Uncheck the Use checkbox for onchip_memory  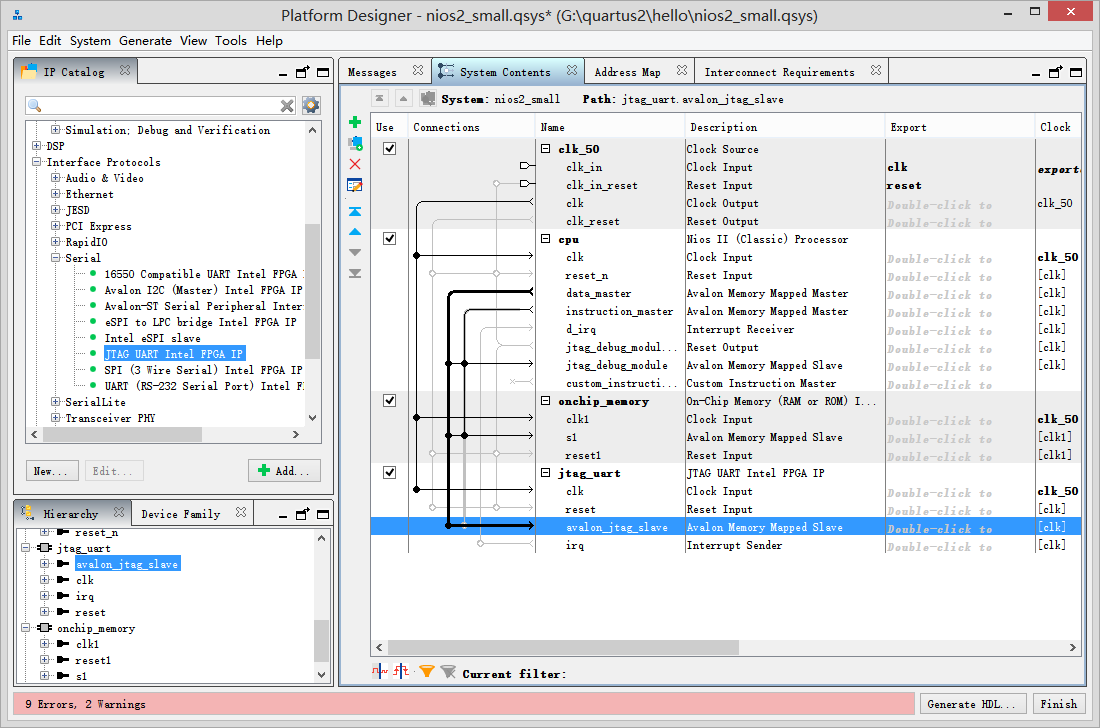pos(389,400)
